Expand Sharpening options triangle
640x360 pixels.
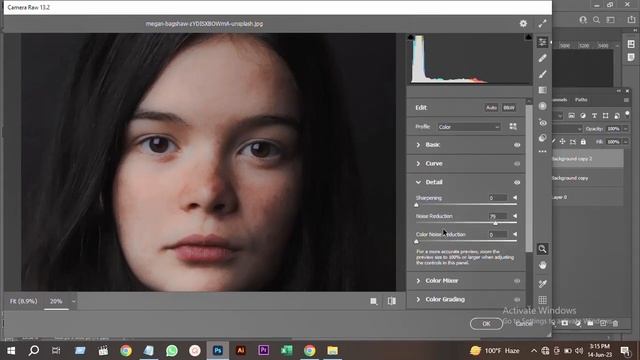click(x=515, y=198)
